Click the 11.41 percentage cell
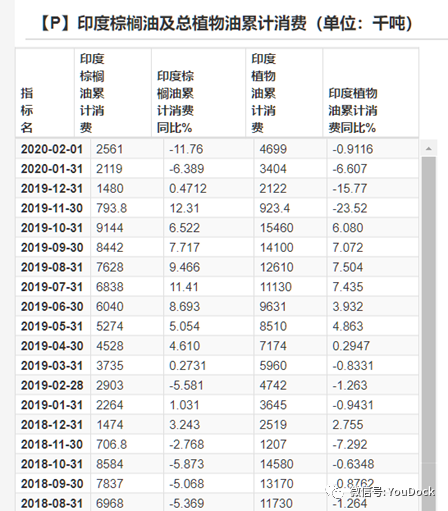This screenshot has height=511, width=448. tap(209, 287)
